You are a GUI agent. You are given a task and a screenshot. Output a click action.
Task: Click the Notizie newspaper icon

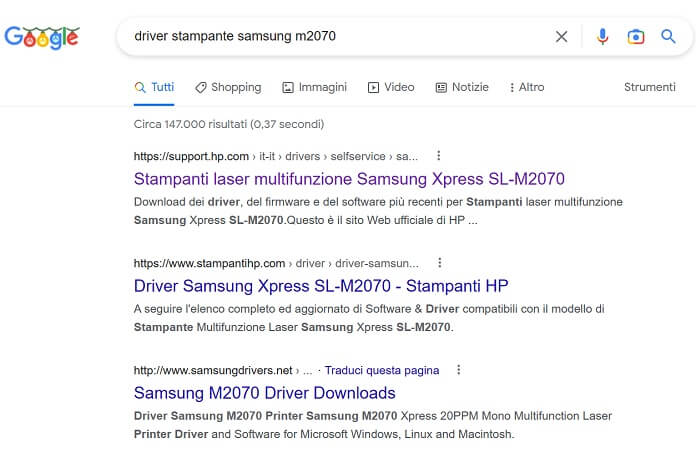coord(441,88)
